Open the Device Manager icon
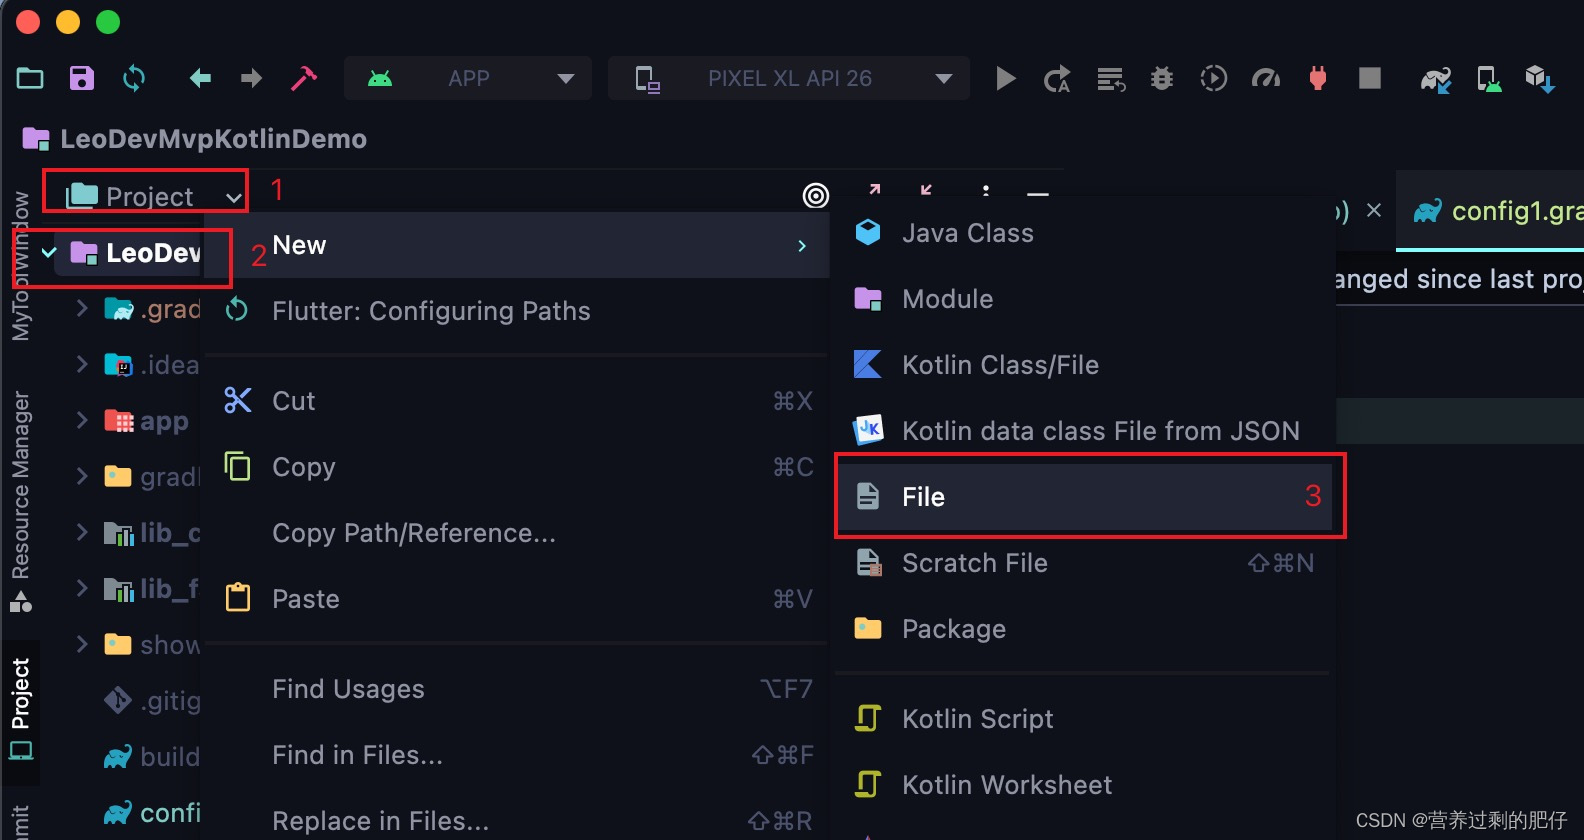 coord(1488,79)
